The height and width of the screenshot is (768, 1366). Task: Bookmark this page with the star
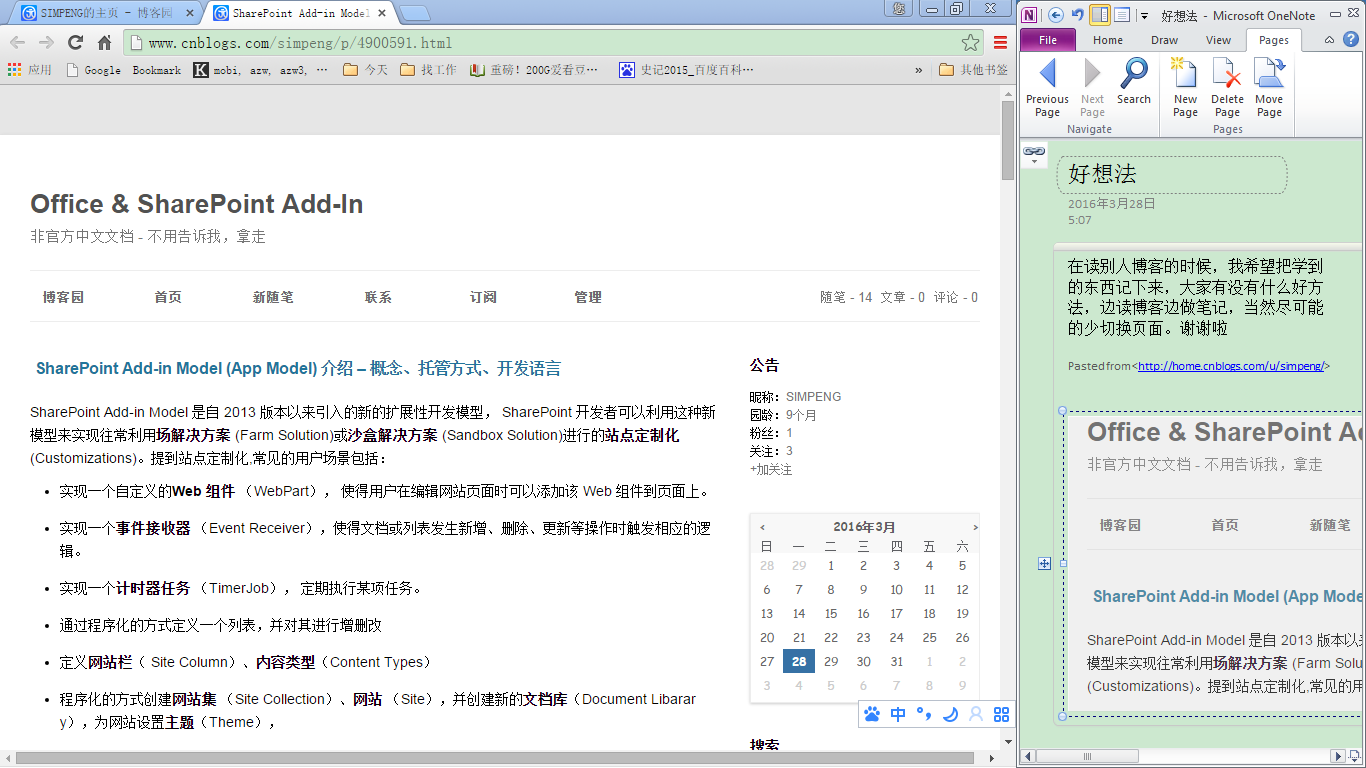coord(970,43)
